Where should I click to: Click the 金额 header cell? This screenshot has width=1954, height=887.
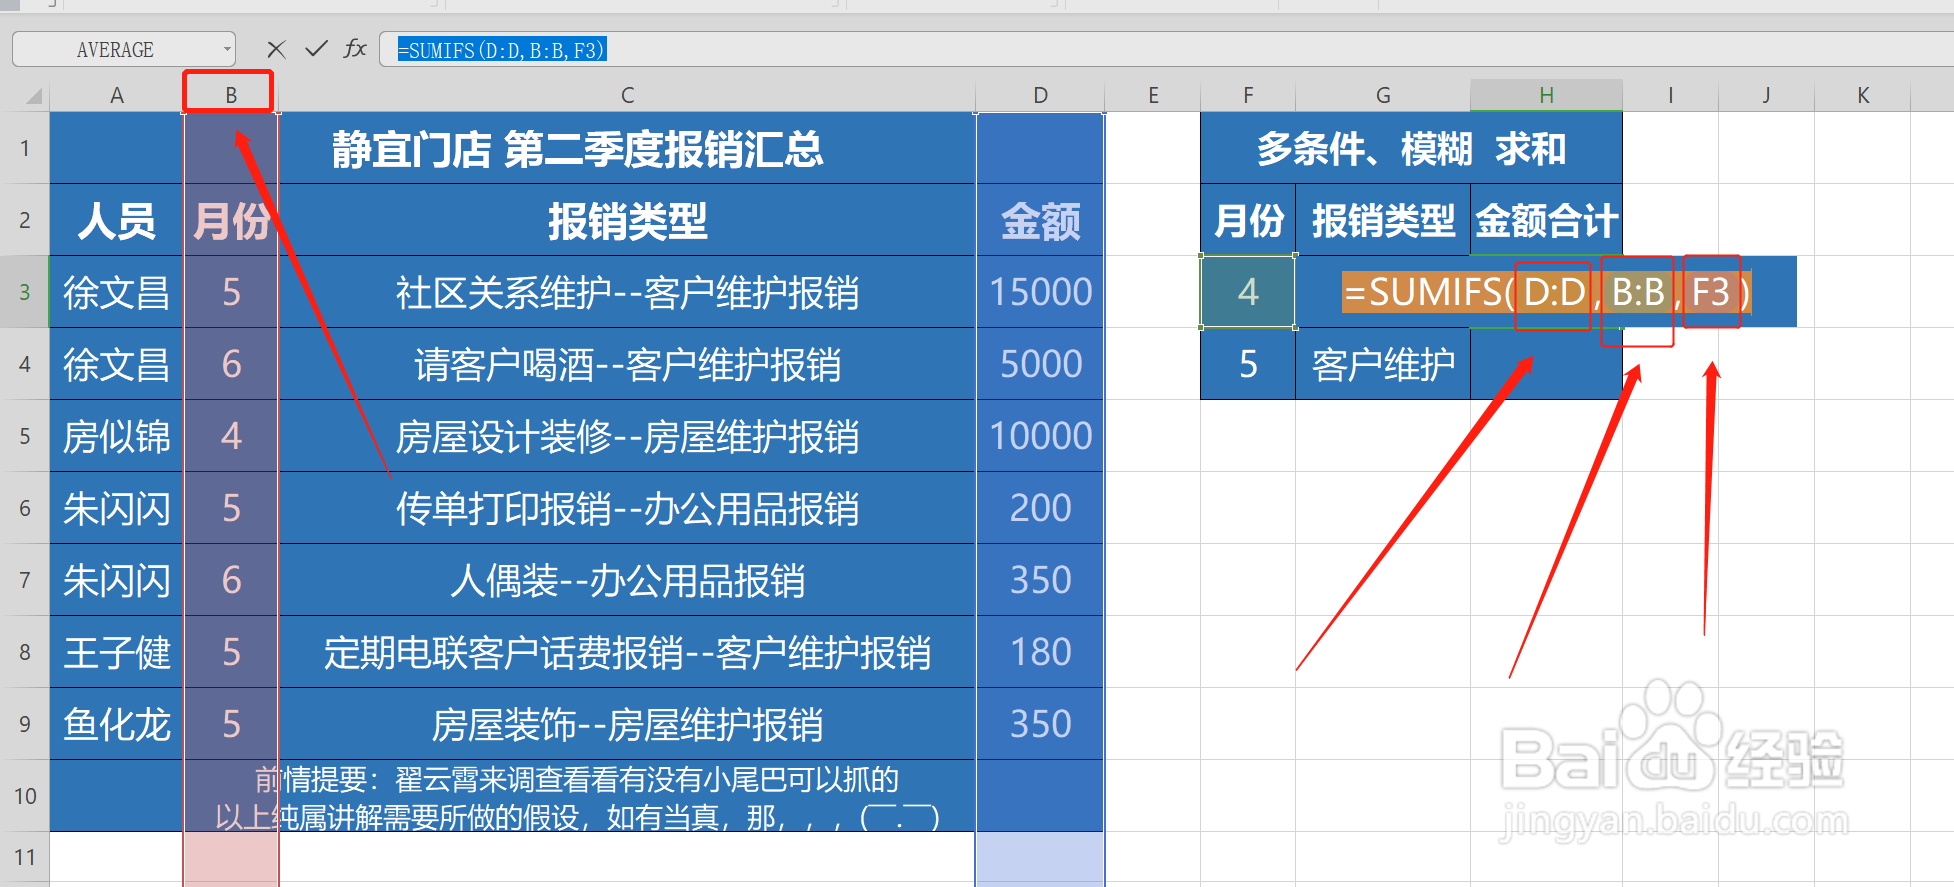[x=1040, y=220]
